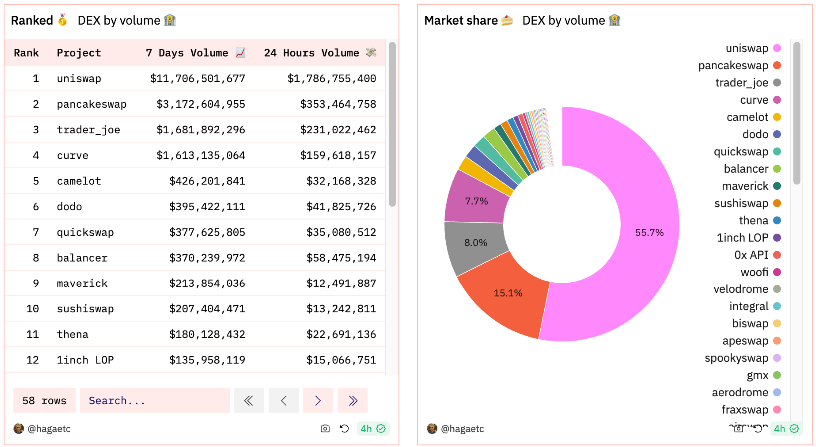Screen dimensions: 816x447
Task: Click the pink fraxswap legend dot
Action: [x=777, y=409]
